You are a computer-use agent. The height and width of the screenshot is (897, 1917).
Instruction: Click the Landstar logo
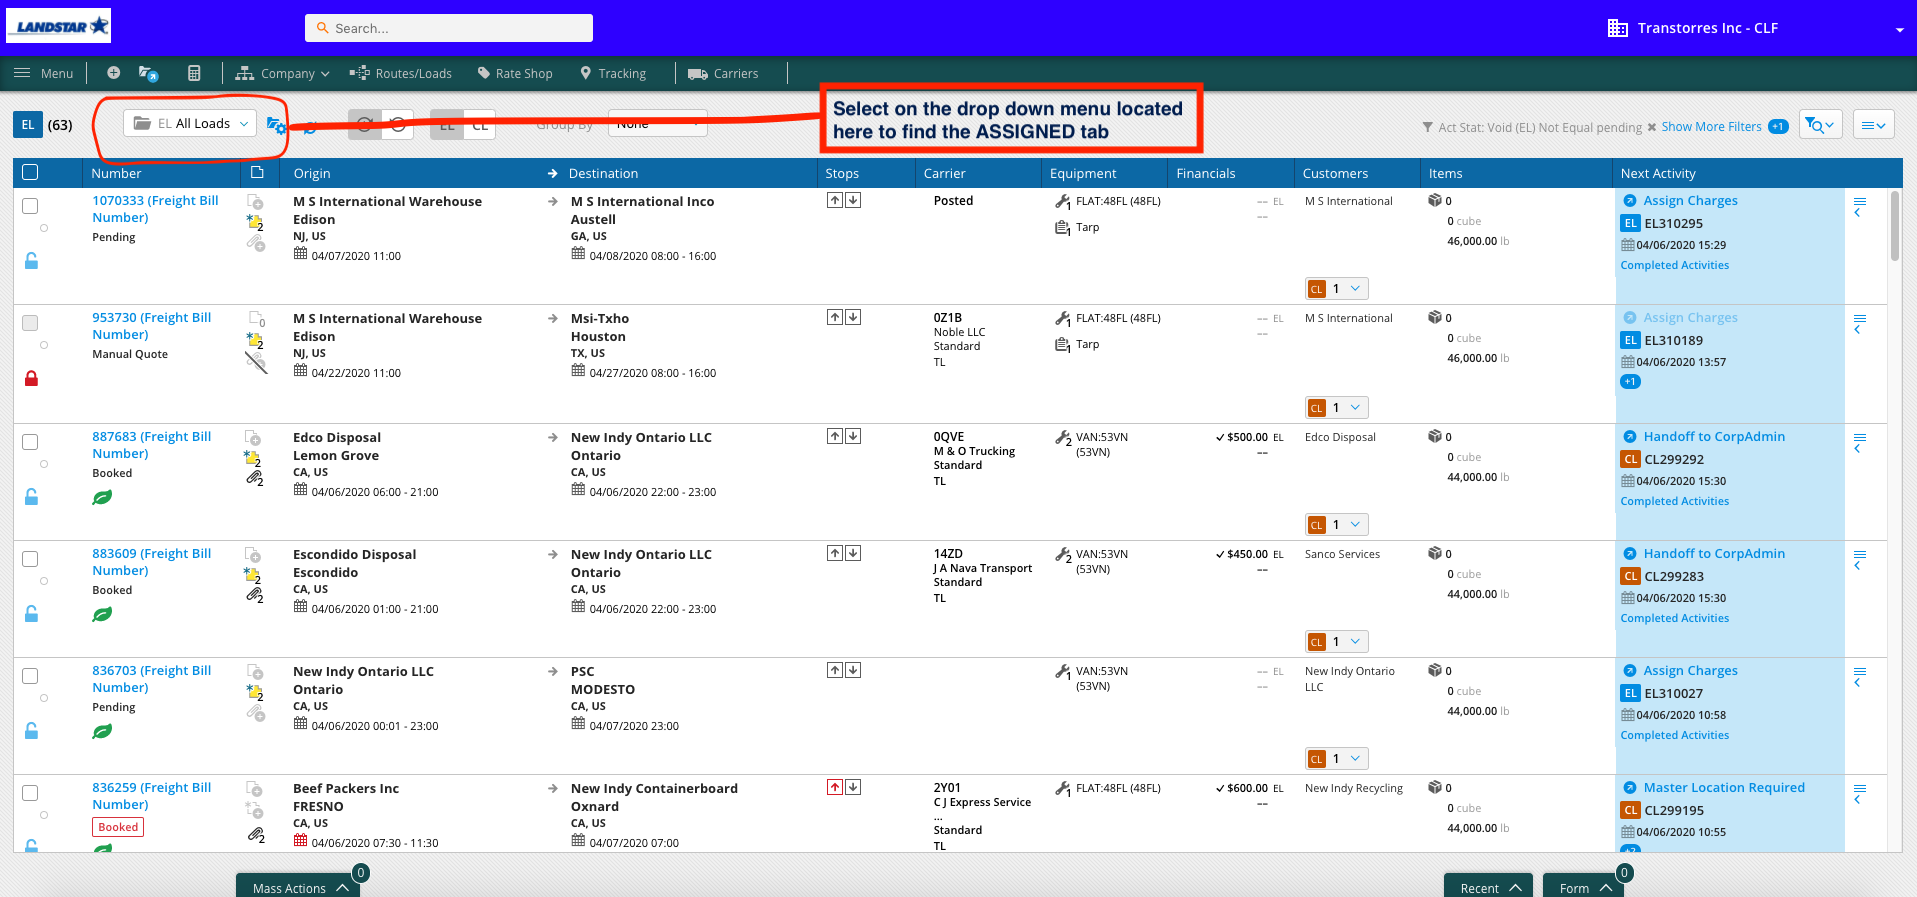click(x=59, y=26)
